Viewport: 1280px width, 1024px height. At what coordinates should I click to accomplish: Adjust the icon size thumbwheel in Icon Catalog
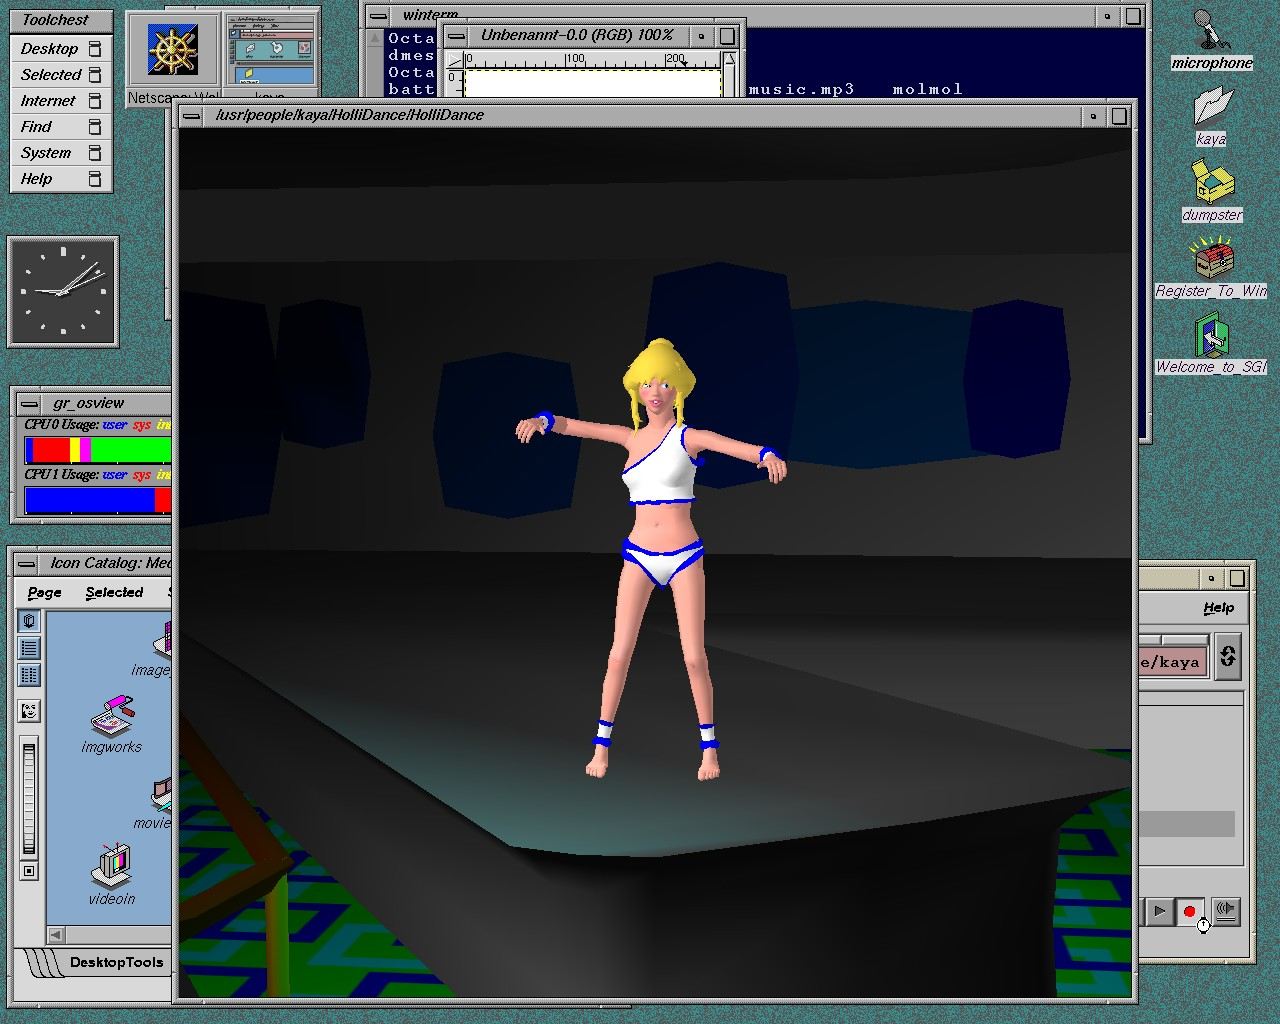pos(29,797)
